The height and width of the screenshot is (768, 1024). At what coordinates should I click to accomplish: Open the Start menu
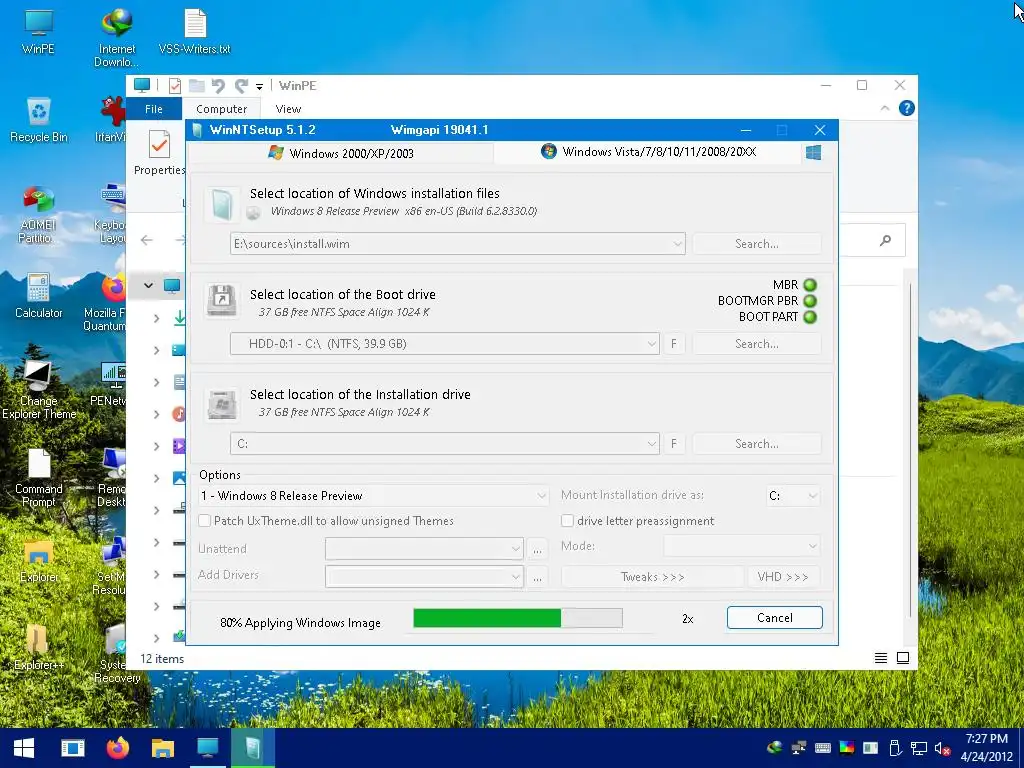24,748
